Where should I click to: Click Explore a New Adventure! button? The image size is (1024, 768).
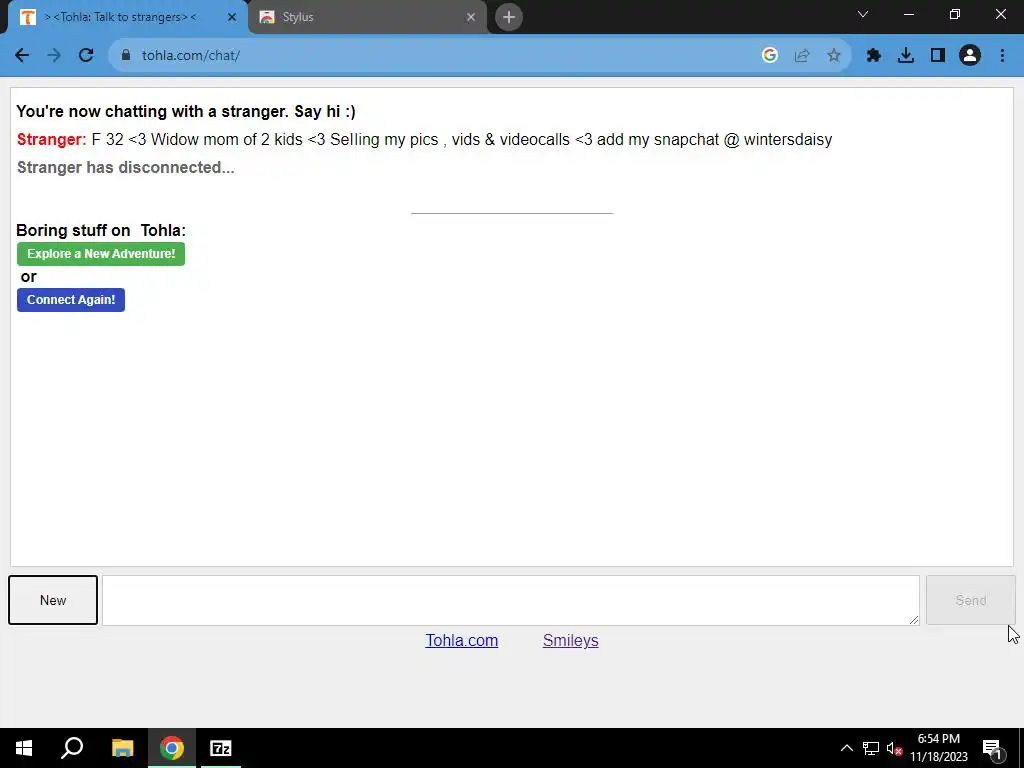(101, 254)
